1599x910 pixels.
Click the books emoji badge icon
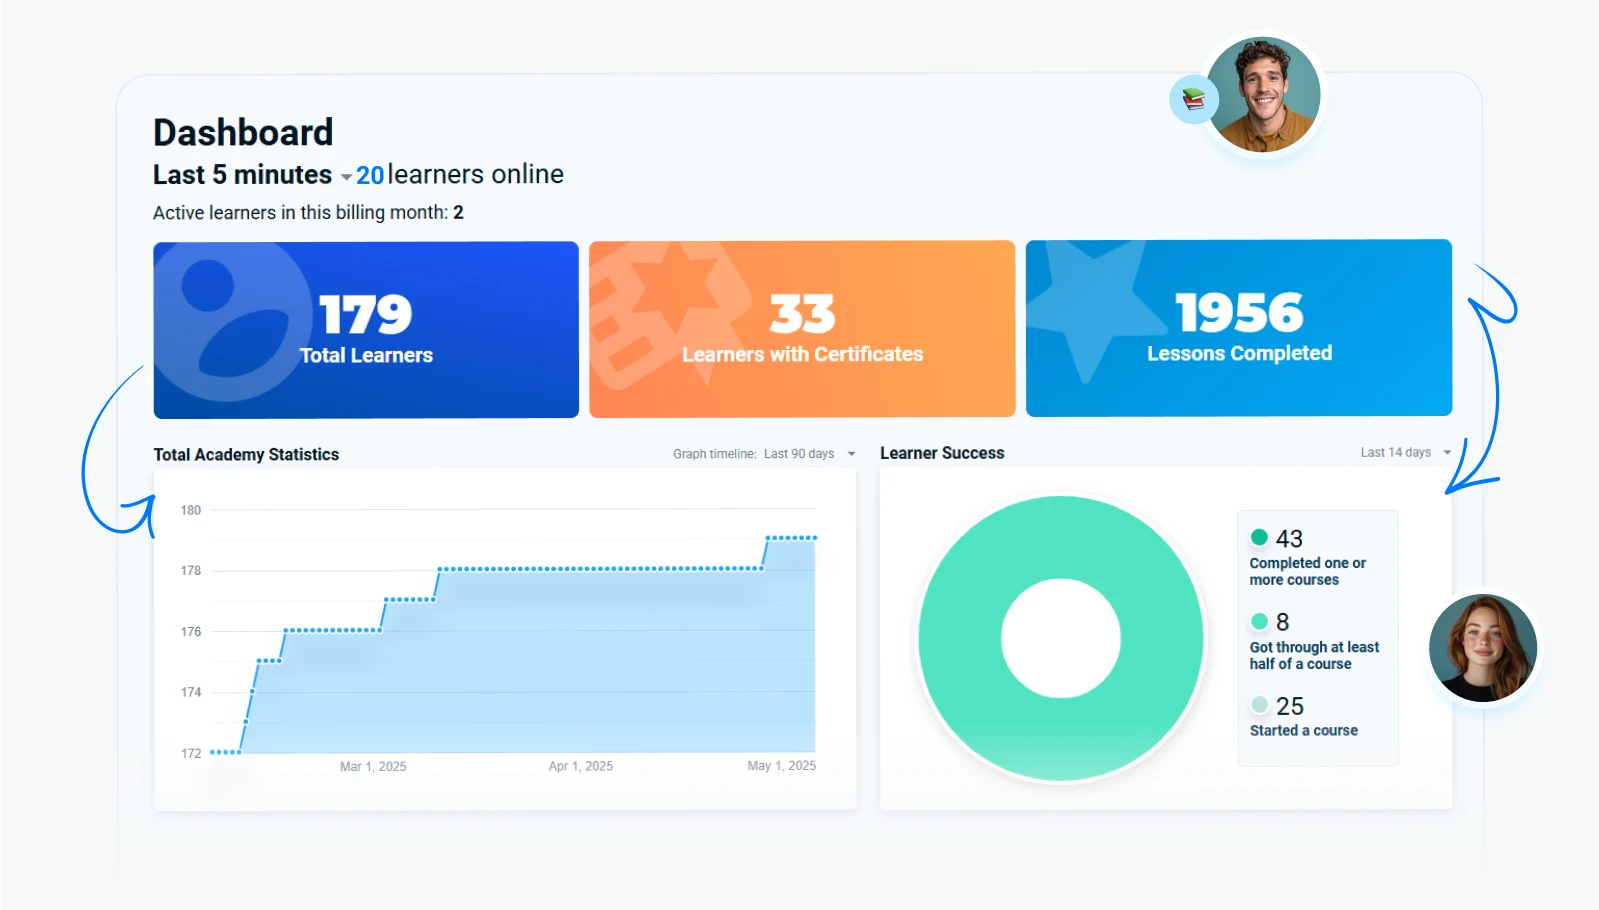1193,99
